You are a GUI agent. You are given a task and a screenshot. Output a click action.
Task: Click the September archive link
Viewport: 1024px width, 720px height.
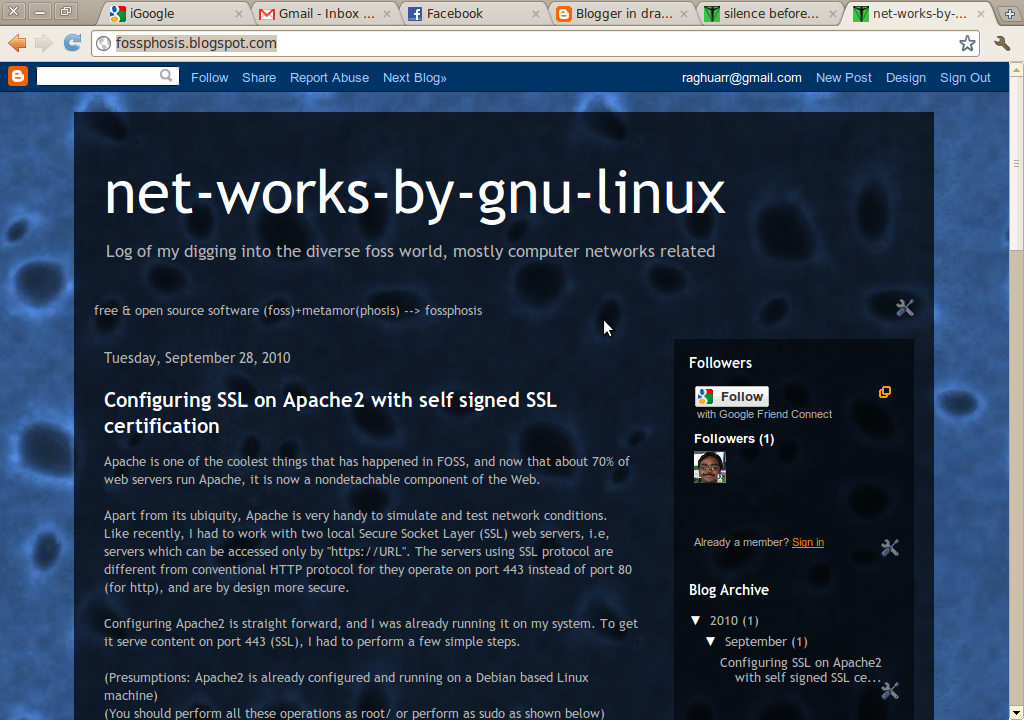(756, 642)
